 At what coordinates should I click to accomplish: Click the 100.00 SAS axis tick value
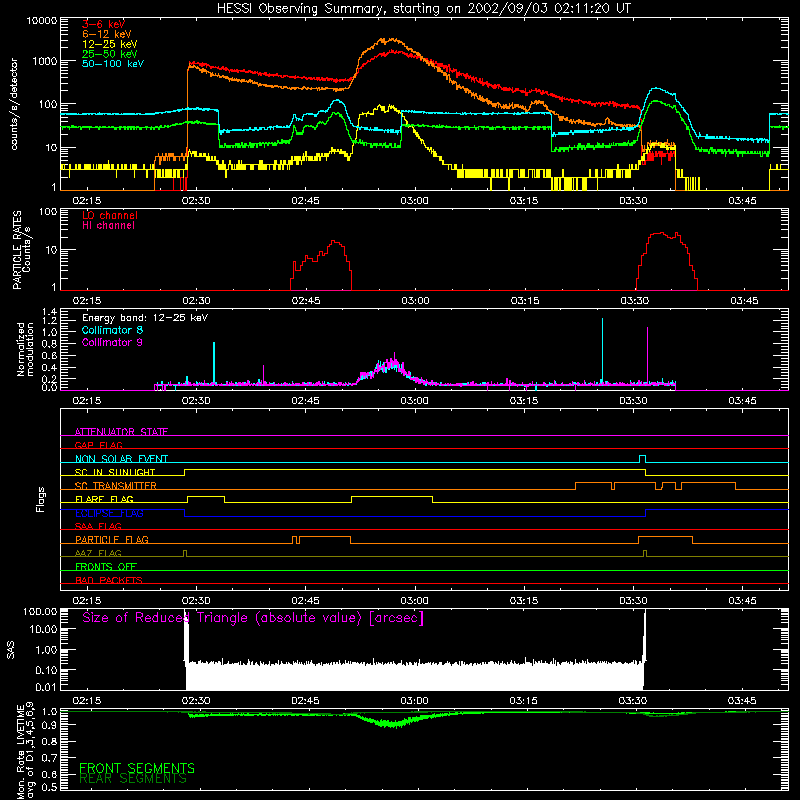click(x=41, y=611)
